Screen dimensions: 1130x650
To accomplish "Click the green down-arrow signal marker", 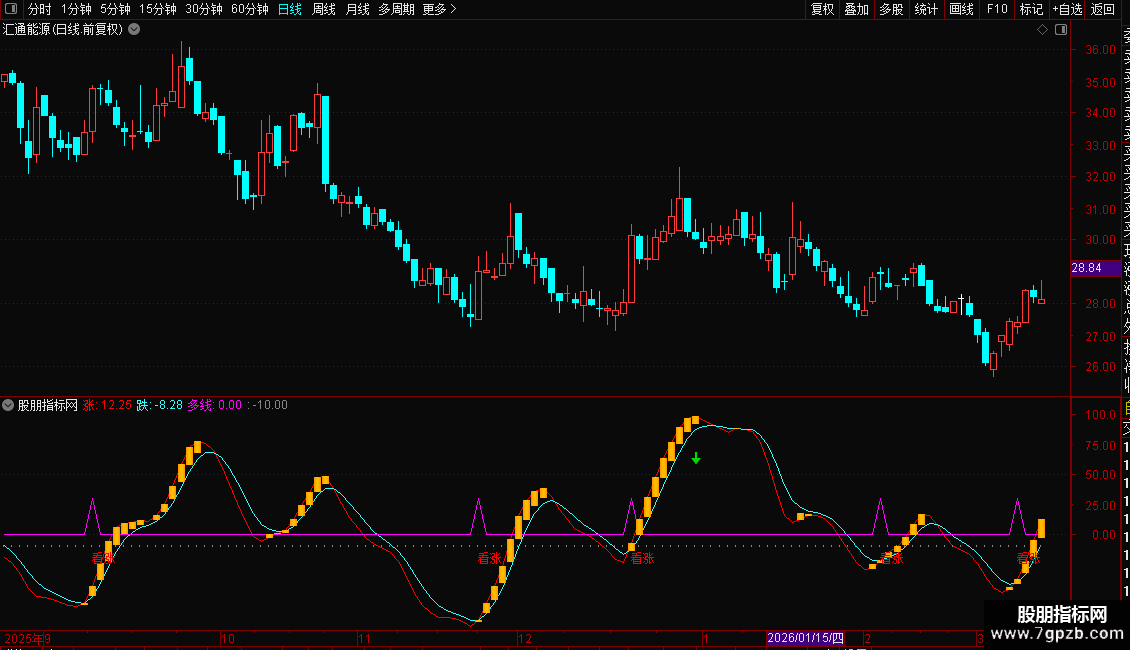I will click(x=695, y=458).
